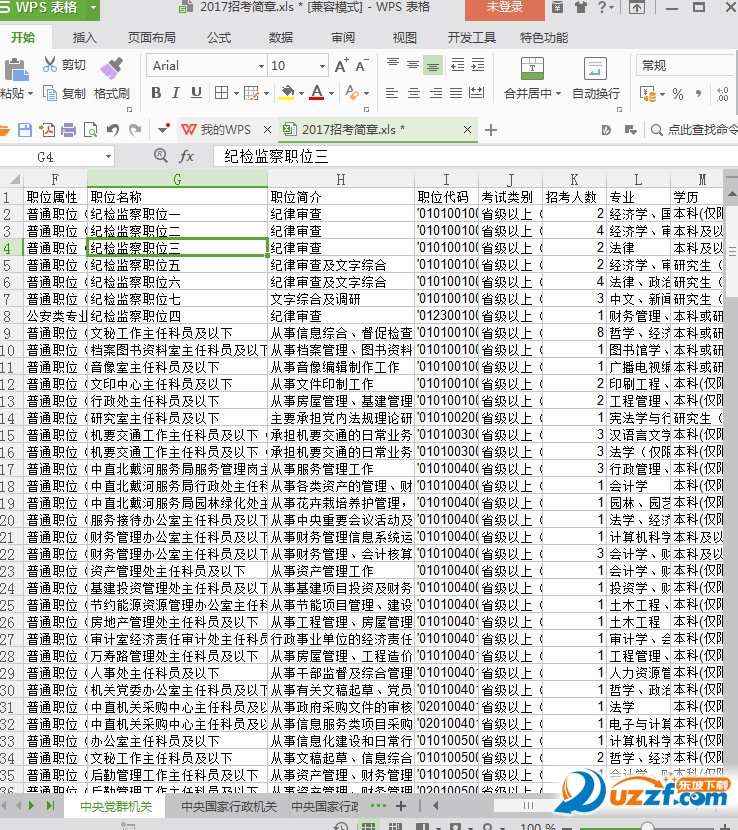Viewport: 738px width, 830px height.
Task: Apply fill color bucket
Action: click(x=287, y=93)
